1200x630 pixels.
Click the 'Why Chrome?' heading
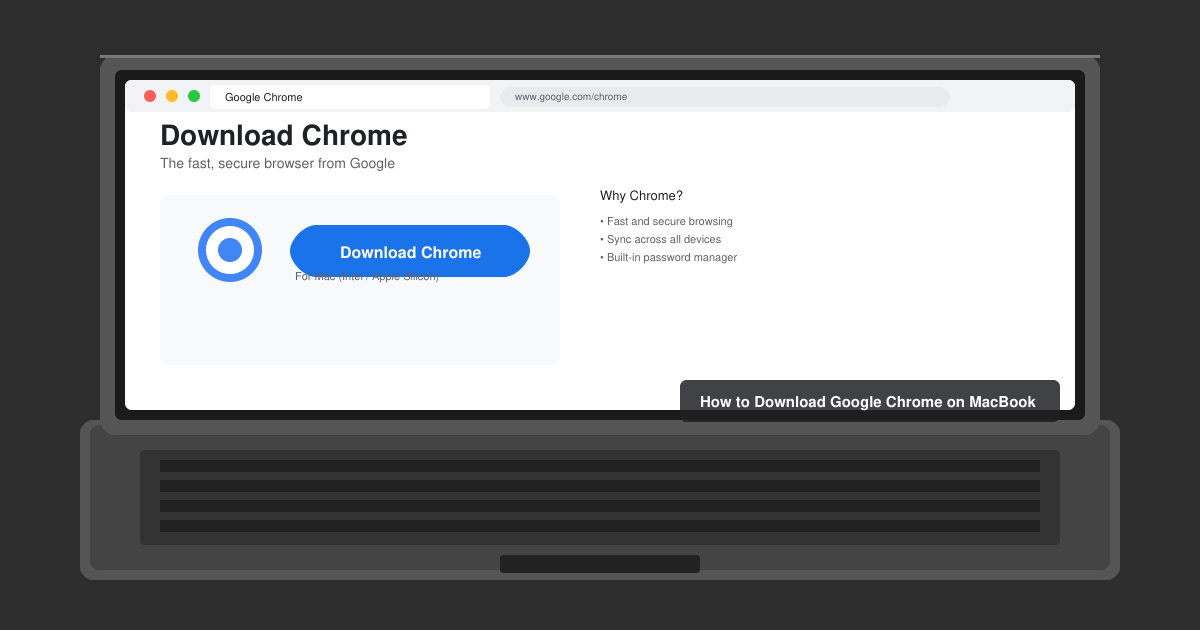pos(641,196)
